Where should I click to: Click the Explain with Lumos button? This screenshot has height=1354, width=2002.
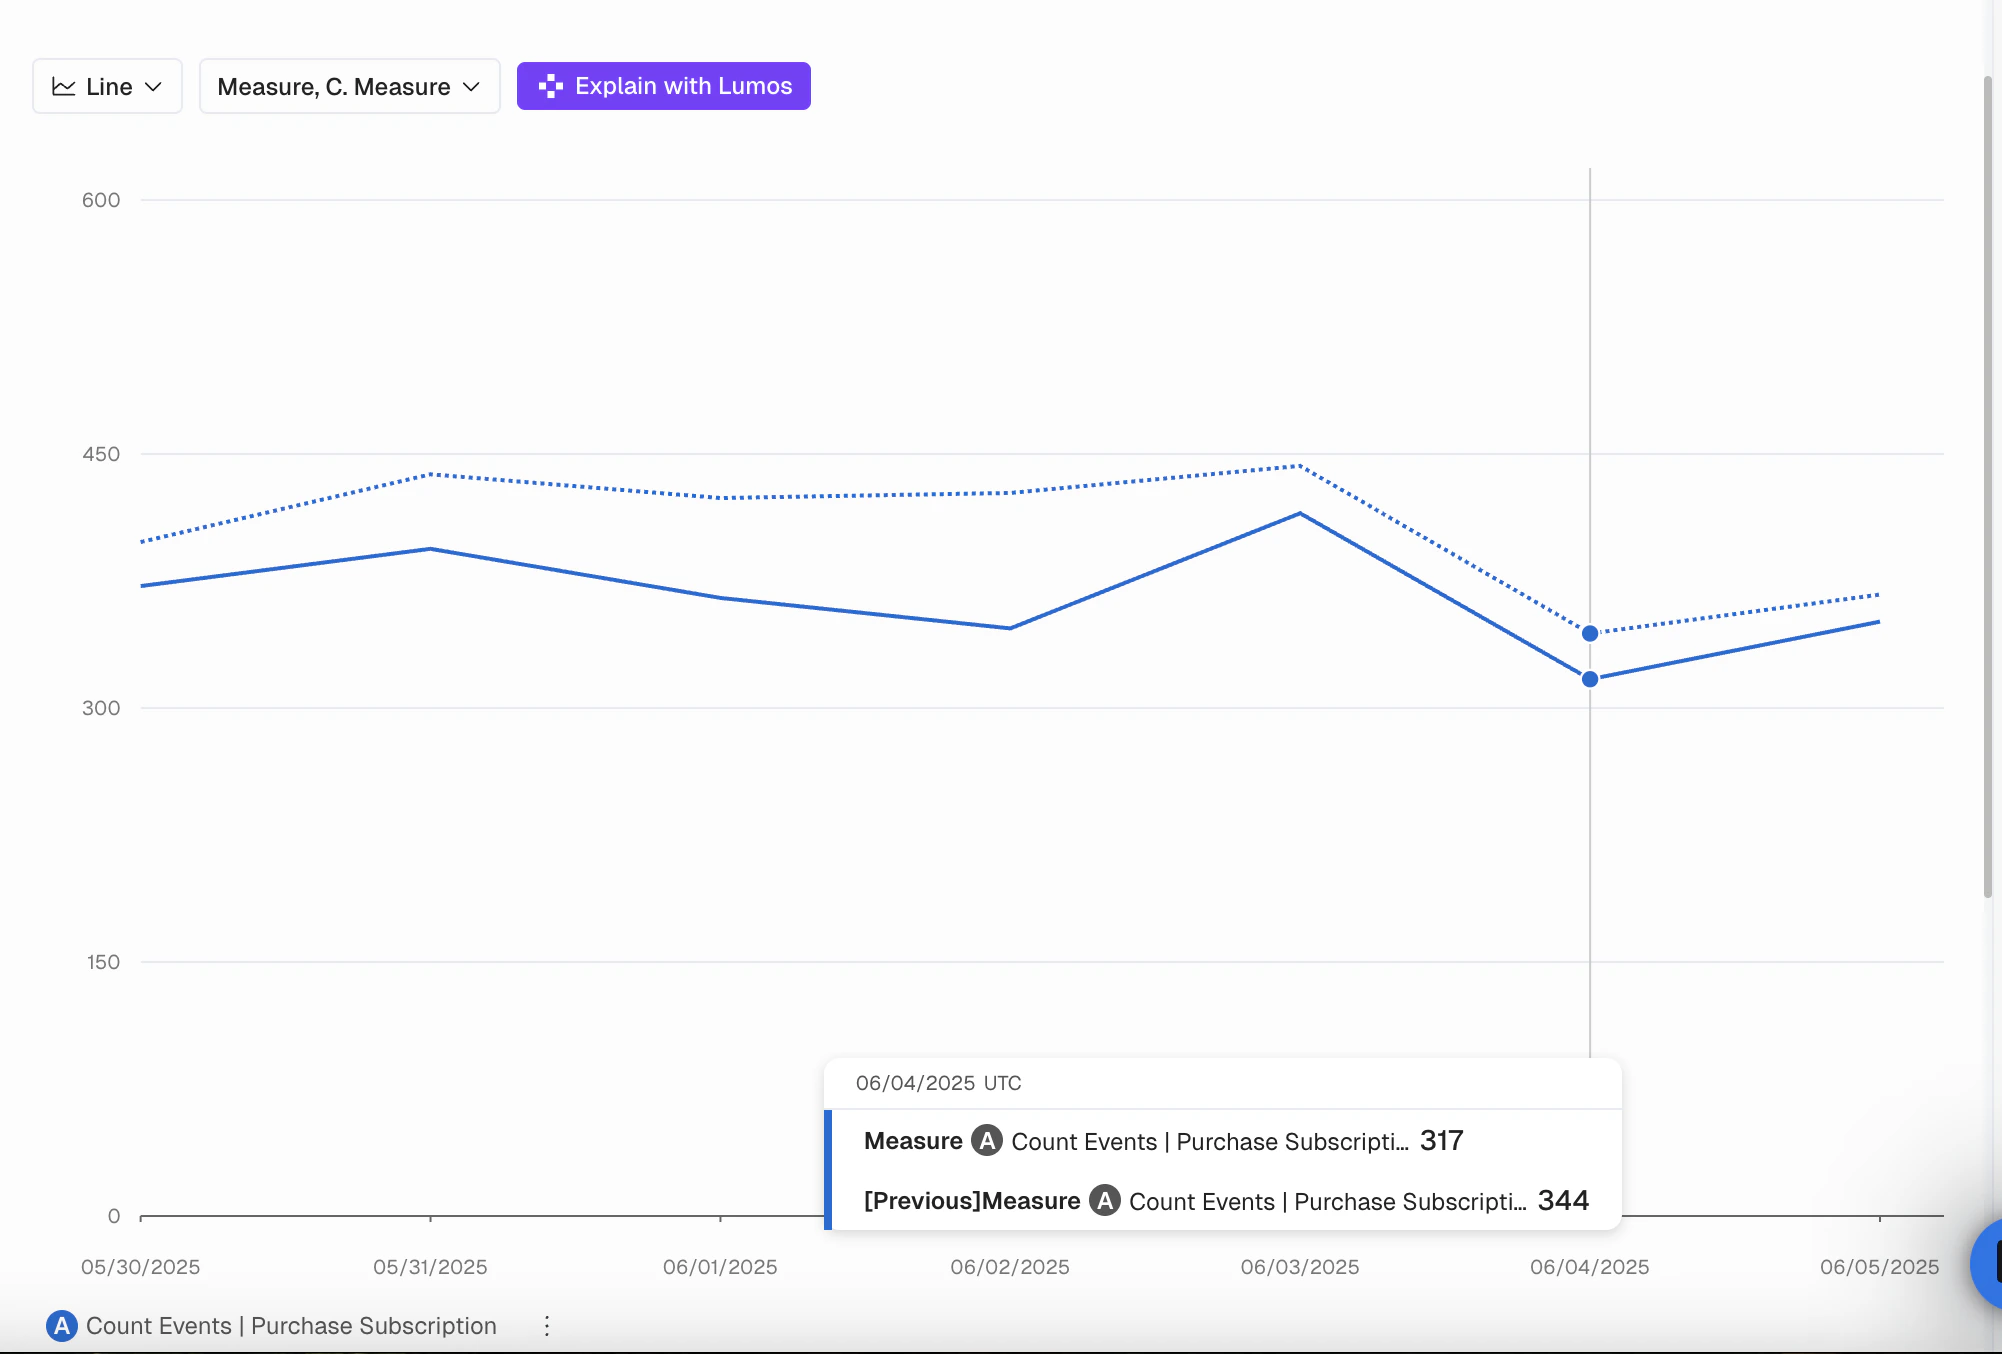coord(663,86)
